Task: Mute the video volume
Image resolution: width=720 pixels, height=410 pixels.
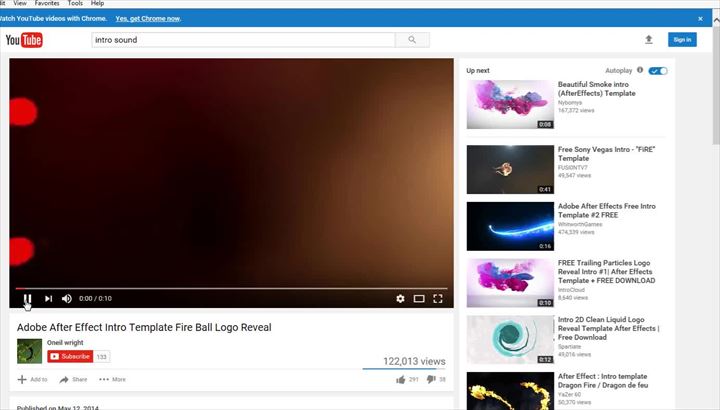Action: (67, 298)
